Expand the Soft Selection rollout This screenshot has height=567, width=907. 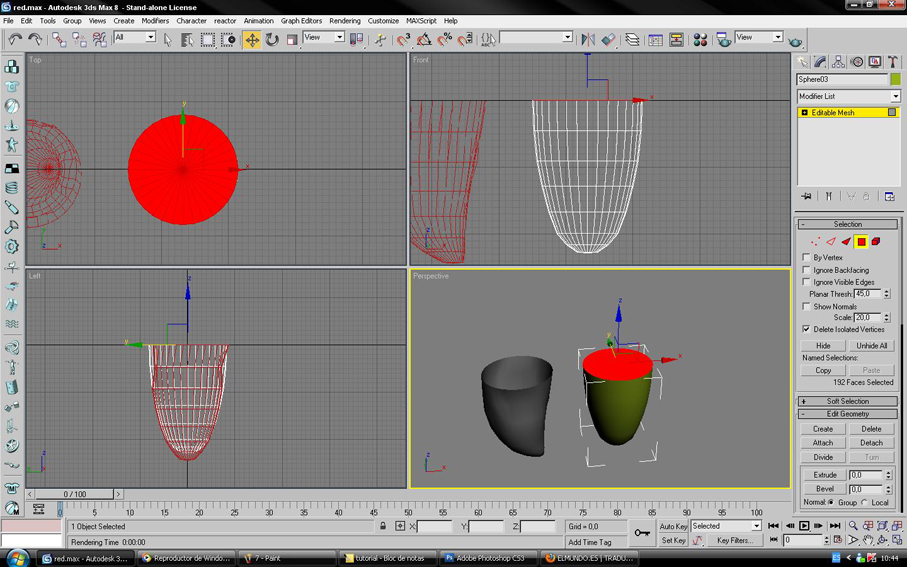coord(848,401)
